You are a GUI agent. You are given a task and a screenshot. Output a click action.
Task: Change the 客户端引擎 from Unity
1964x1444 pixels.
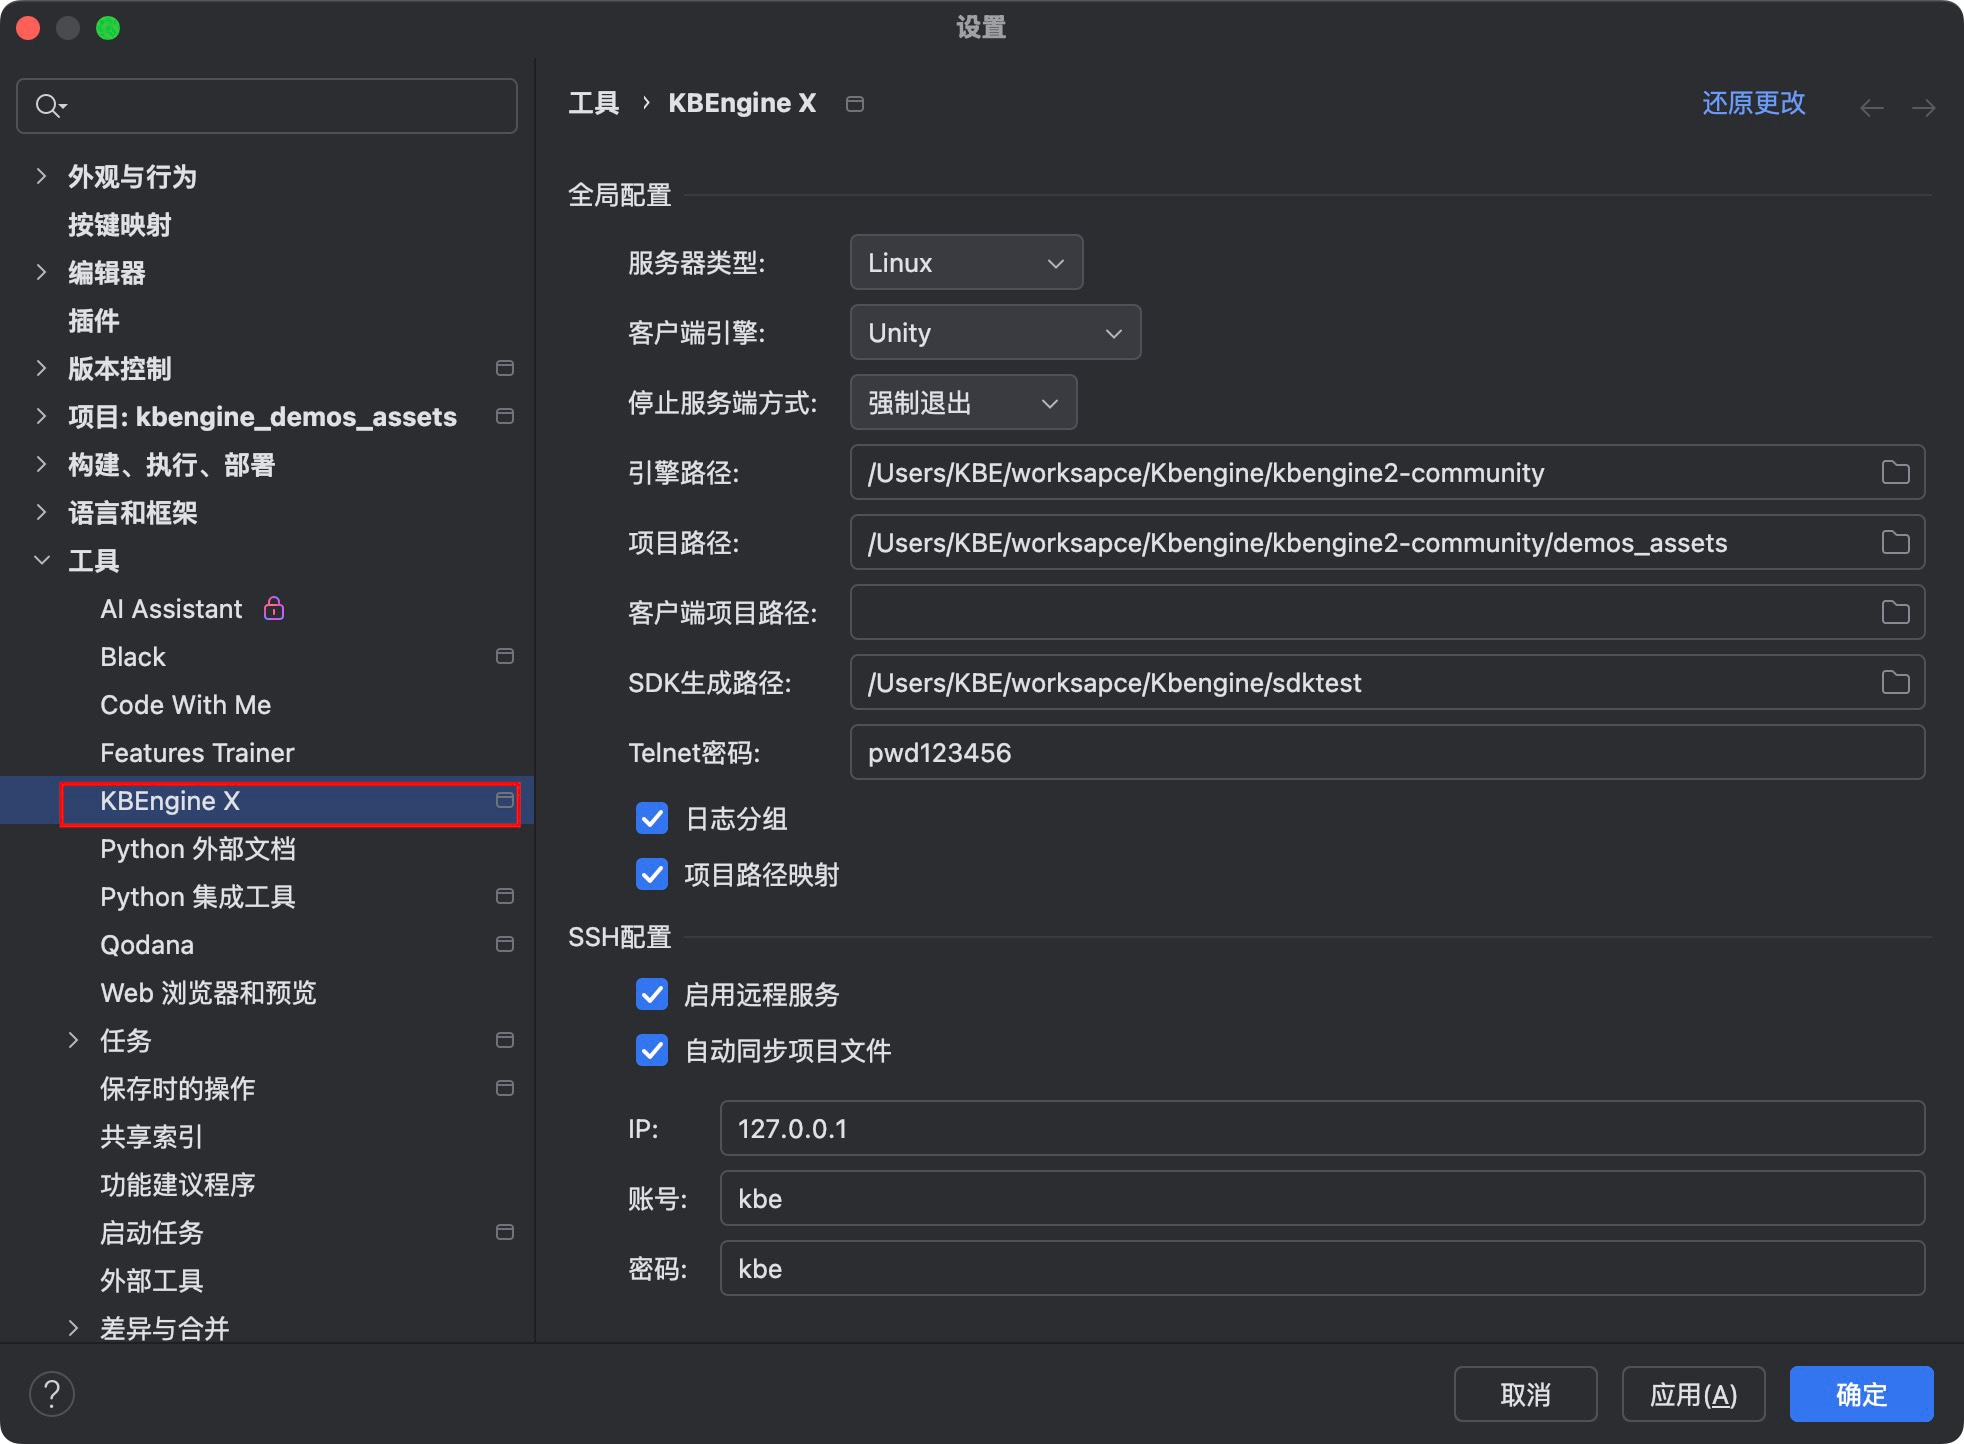[995, 332]
